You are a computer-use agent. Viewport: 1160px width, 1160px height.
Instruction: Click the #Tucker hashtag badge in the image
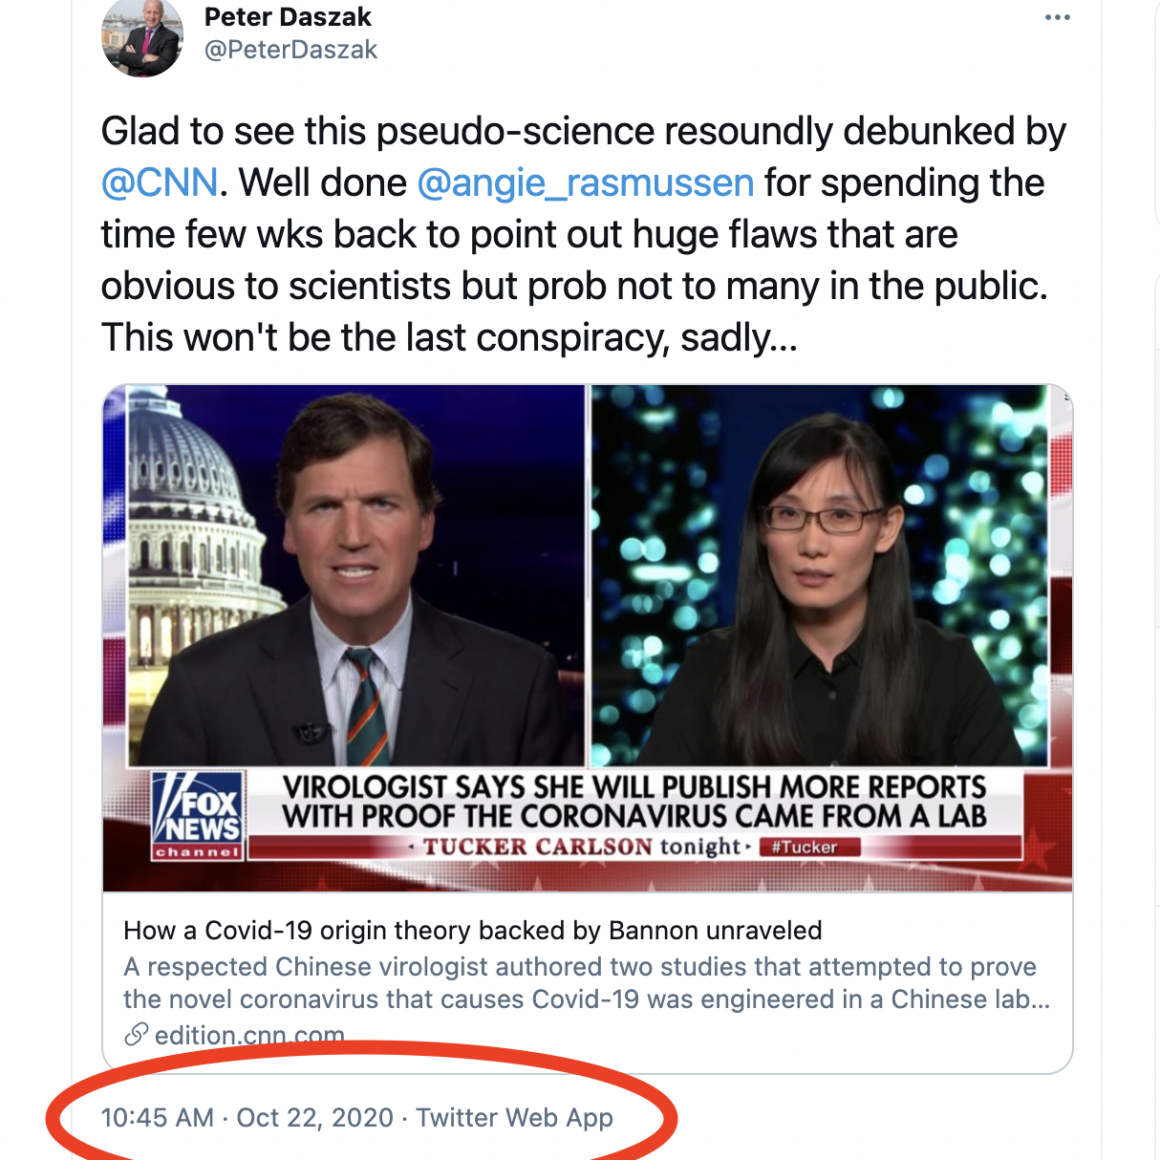tap(809, 847)
